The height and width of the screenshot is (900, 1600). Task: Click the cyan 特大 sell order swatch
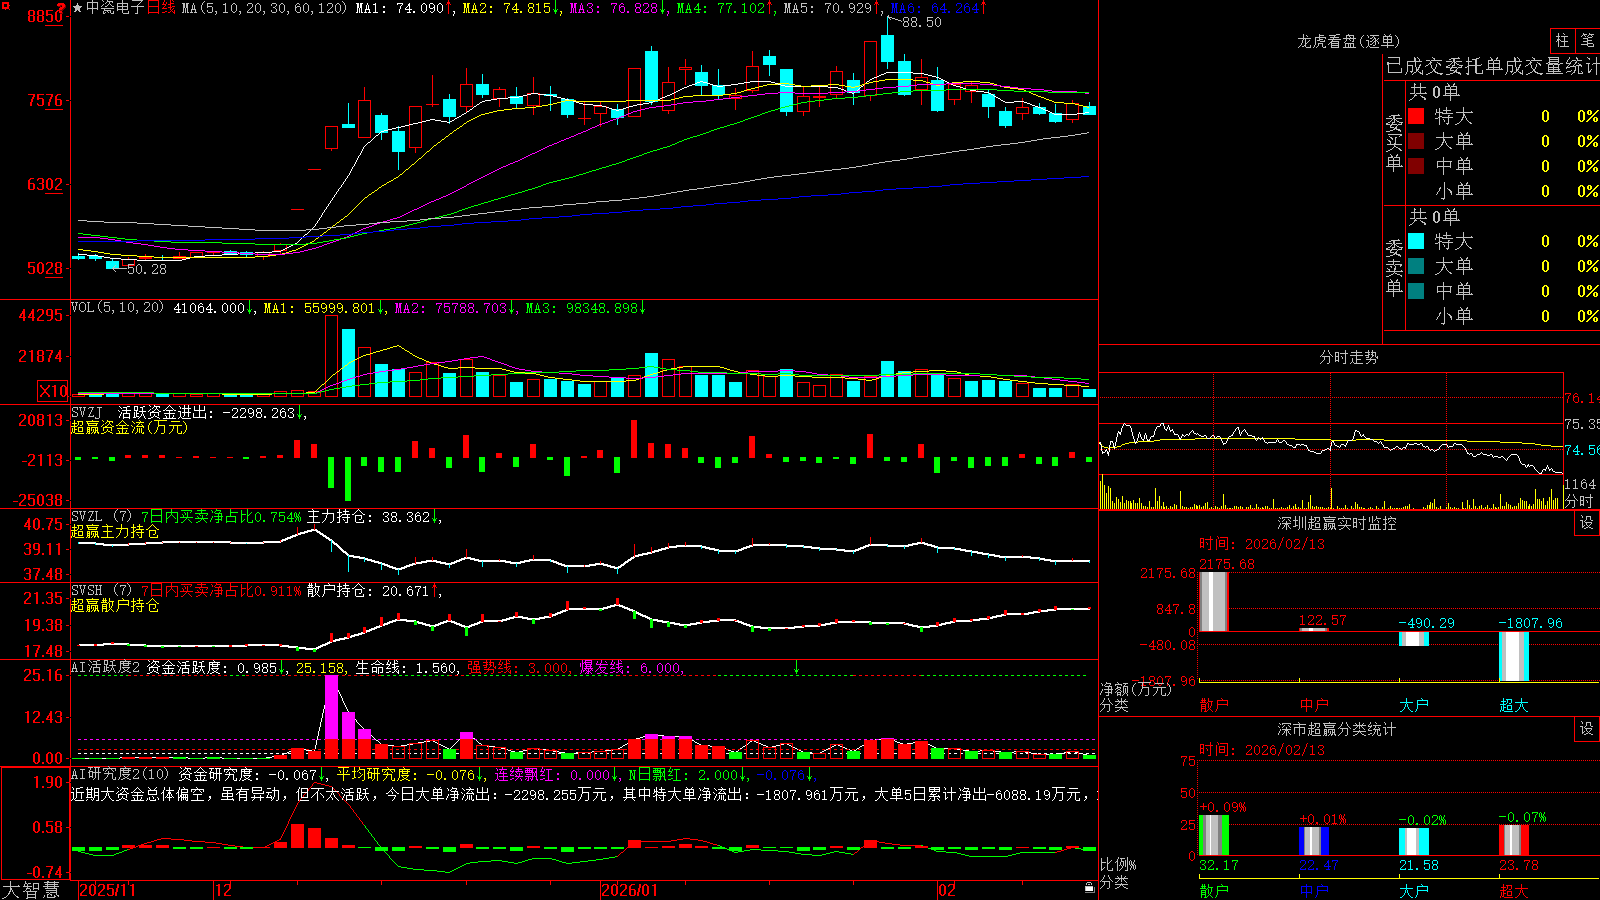1416,241
